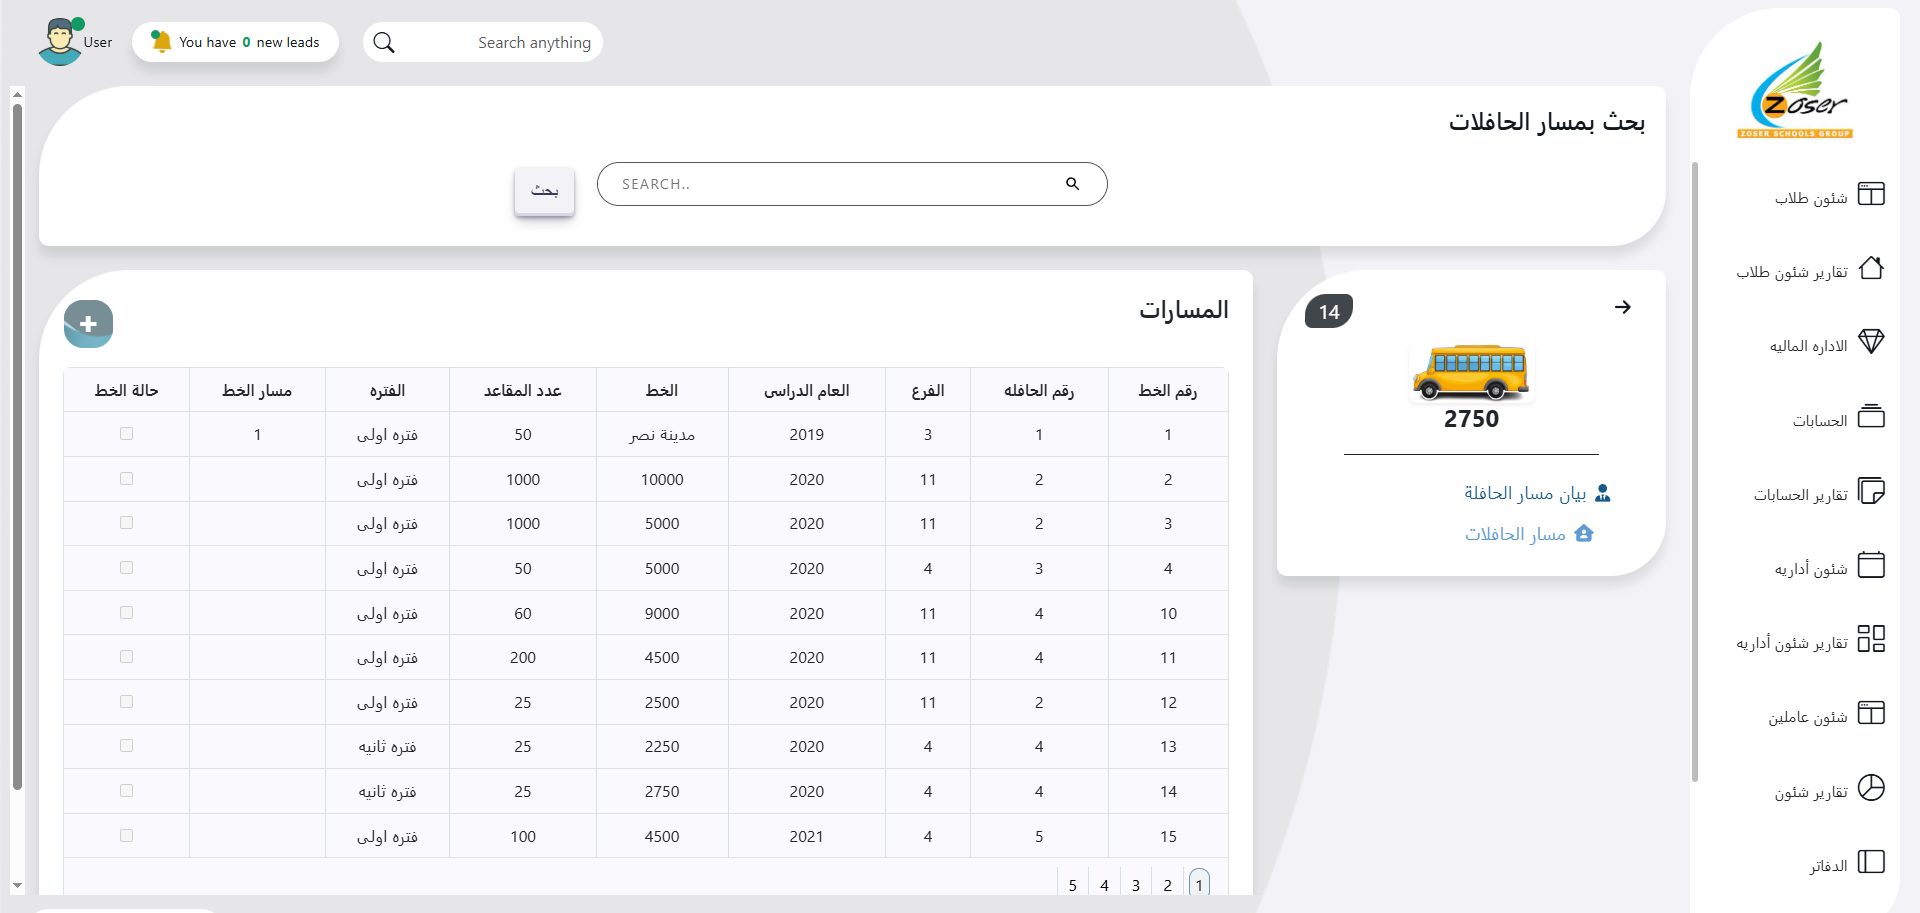Image resolution: width=1920 pixels, height=913 pixels.
Task: Open the بيان مسار الحافلة link
Action: (x=1525, y=493)
